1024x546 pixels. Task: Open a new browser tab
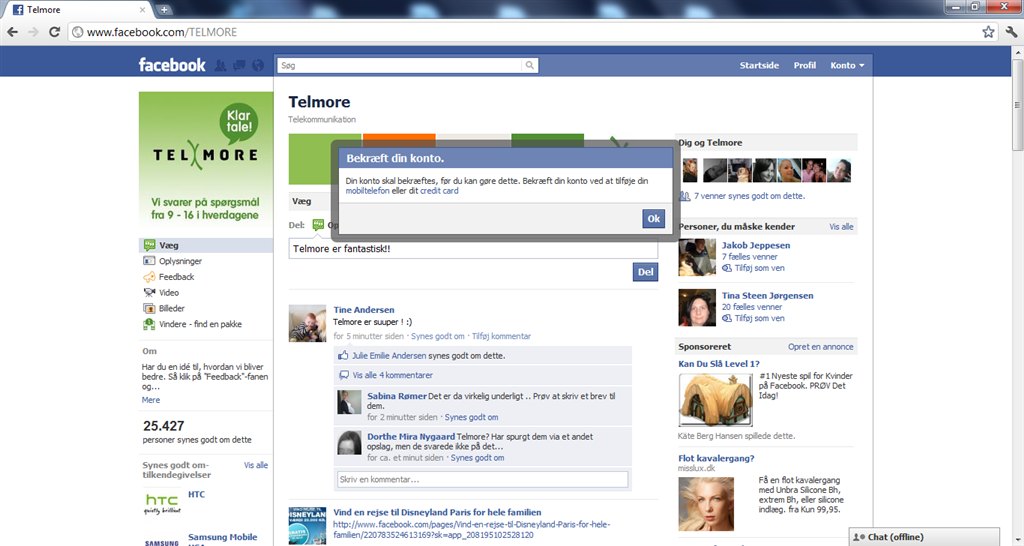pos(165,10)
